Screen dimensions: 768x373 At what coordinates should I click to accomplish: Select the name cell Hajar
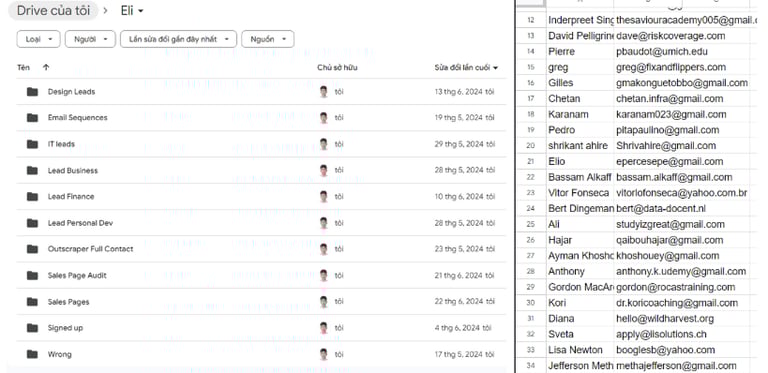(x=580, y=240)
